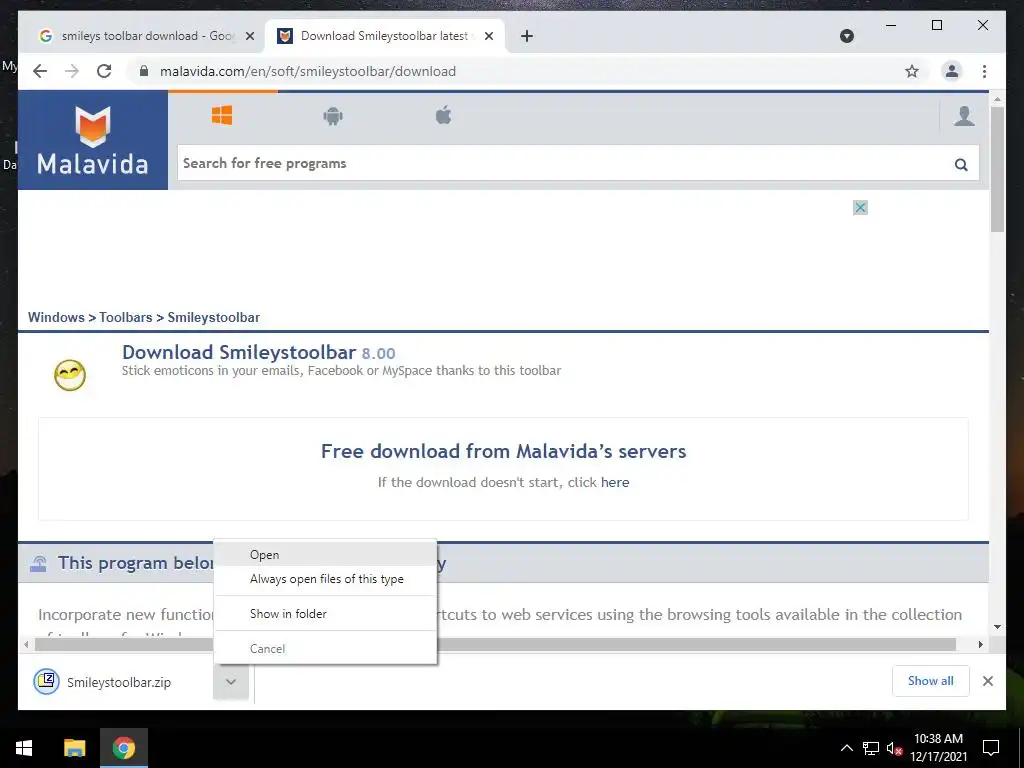
Task: Open File Explorer from taskbar
Action: [74, 748]
